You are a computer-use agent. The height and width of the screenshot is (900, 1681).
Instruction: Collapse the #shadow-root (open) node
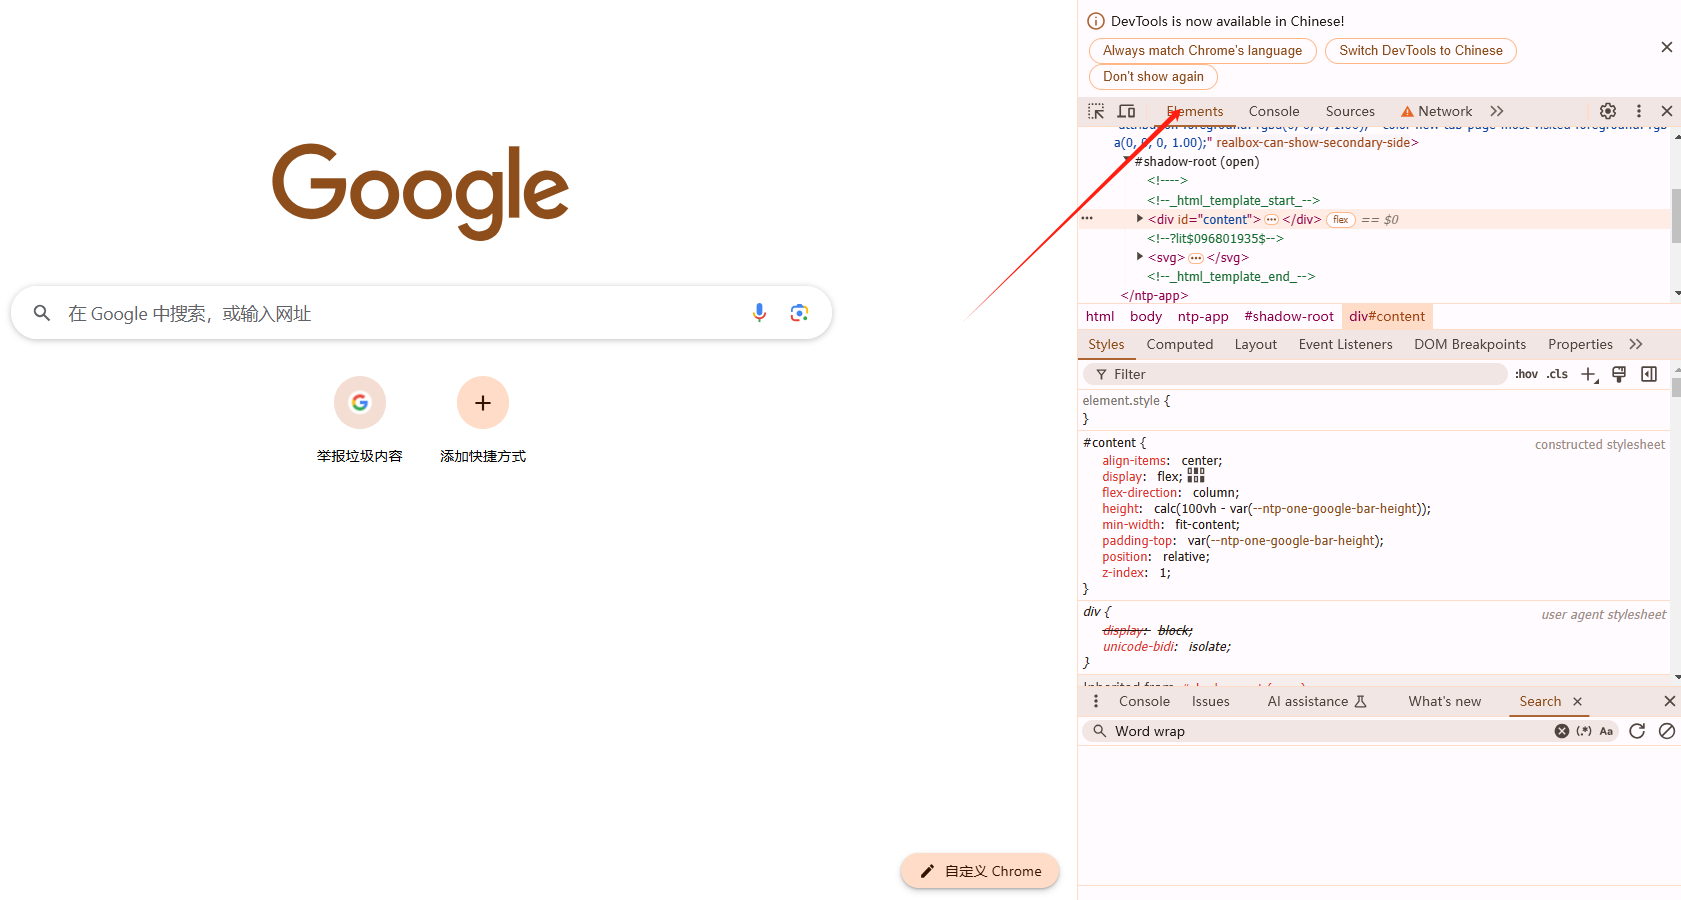1128,161
